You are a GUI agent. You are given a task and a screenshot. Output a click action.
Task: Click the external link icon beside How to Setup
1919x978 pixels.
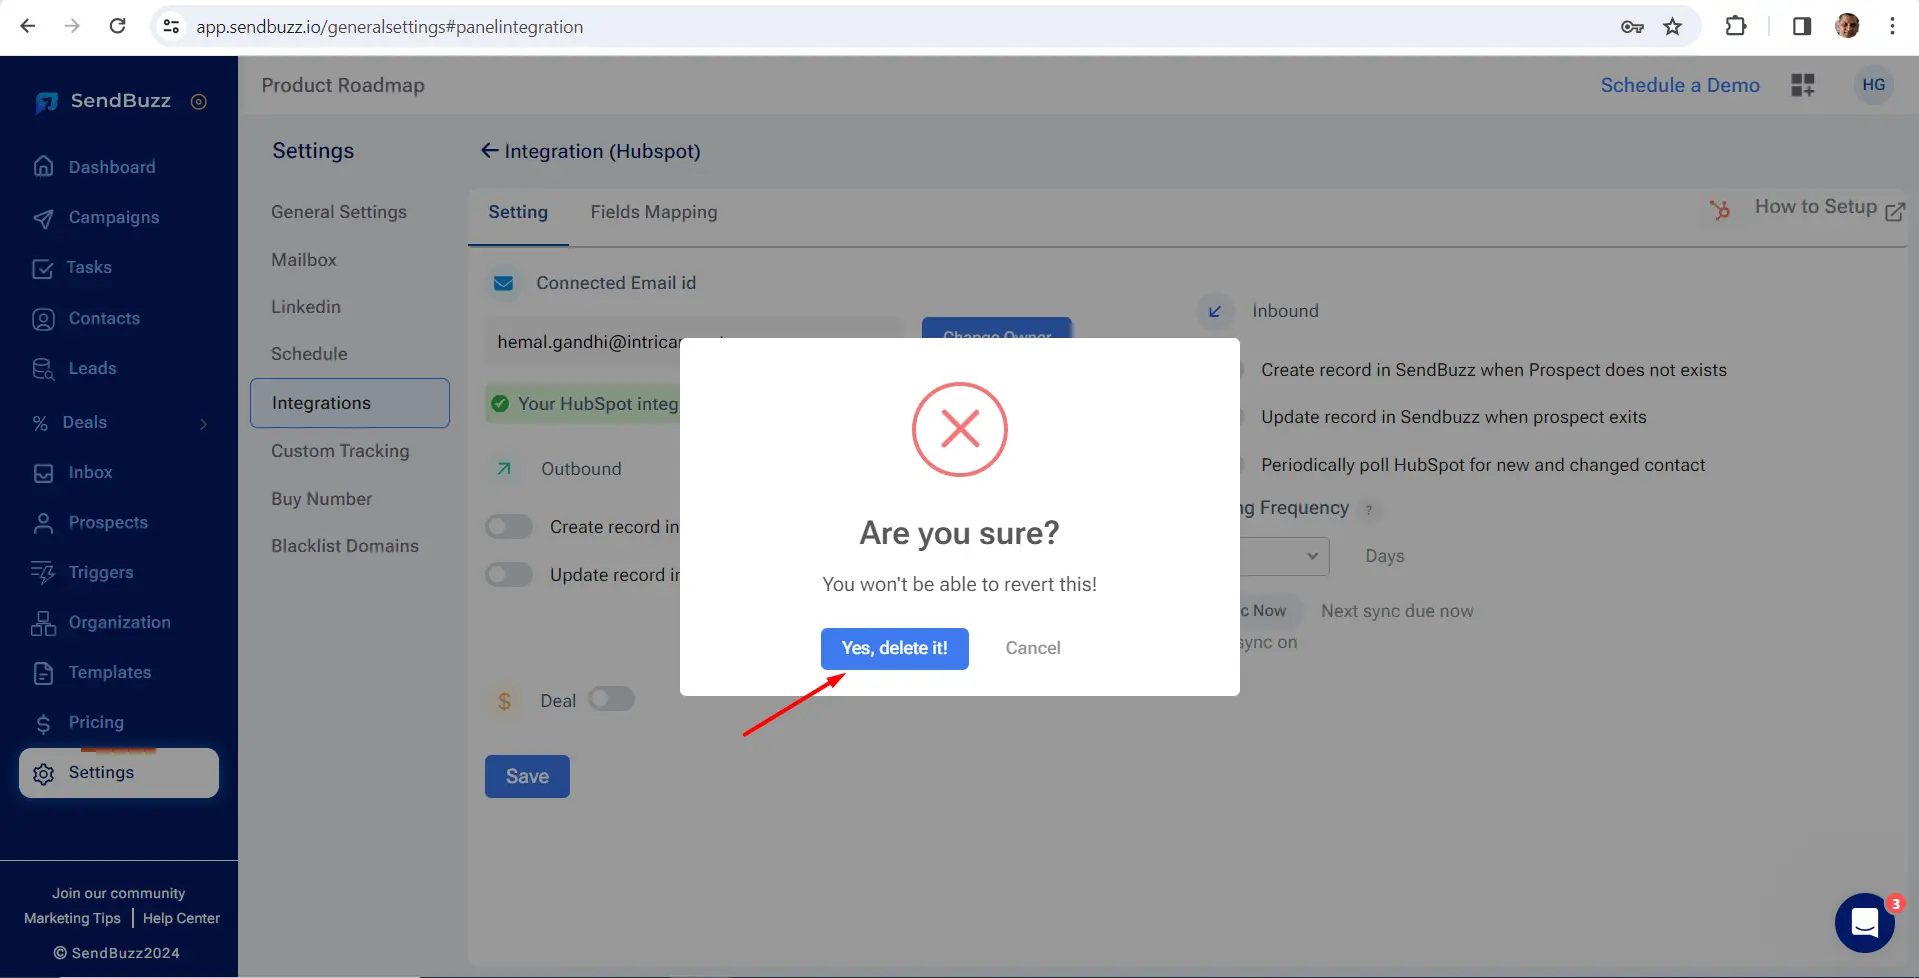[x=1894, y=211]
